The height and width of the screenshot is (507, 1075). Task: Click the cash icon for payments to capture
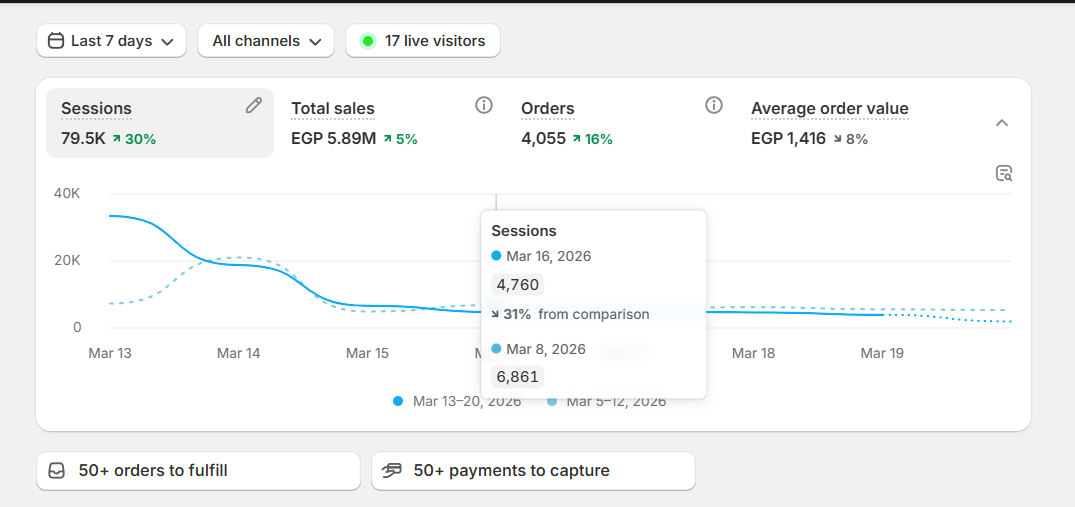coord(392,470)
